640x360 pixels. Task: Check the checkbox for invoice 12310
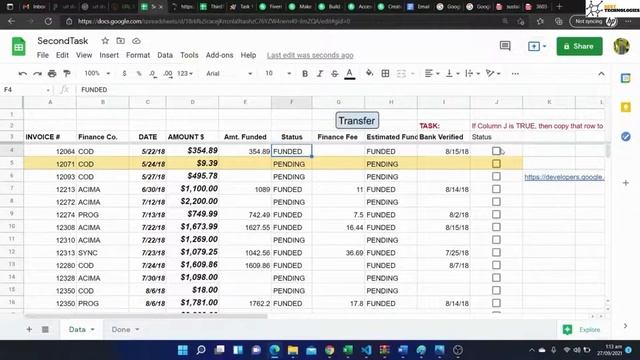496,240
